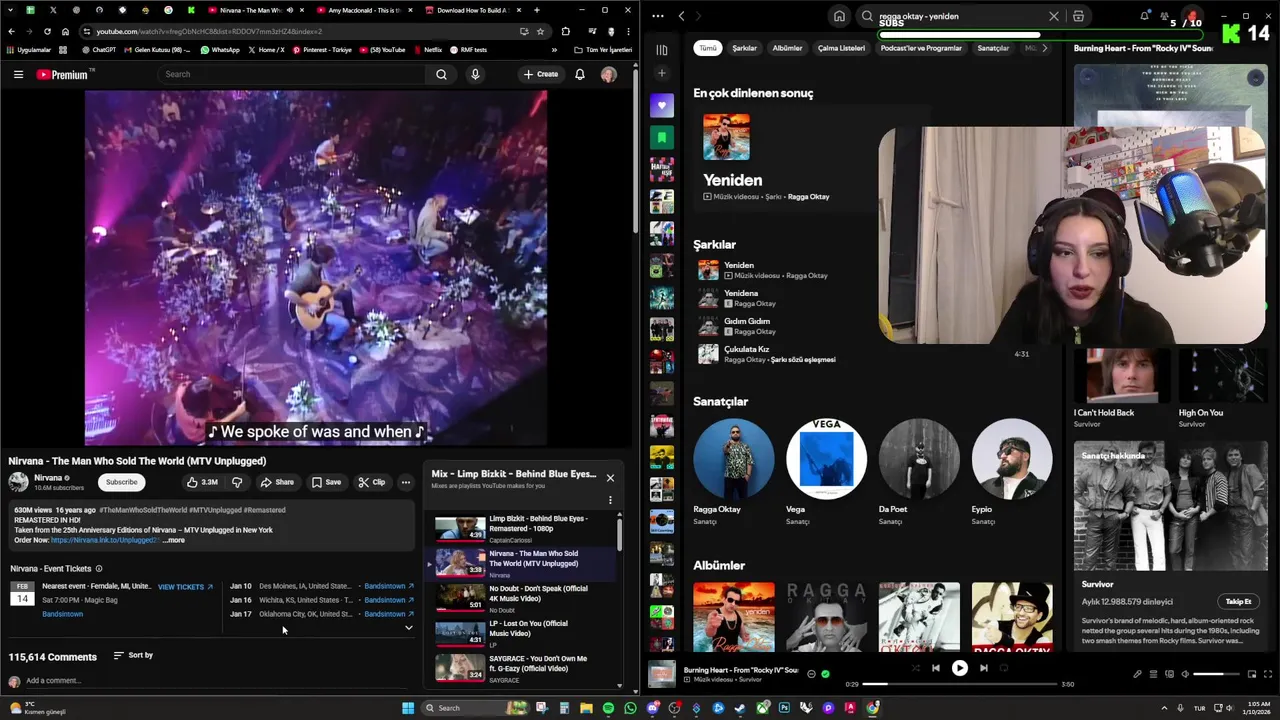
Task: Open the Nirvana.lnk.to order link
Action: point(105,540)
